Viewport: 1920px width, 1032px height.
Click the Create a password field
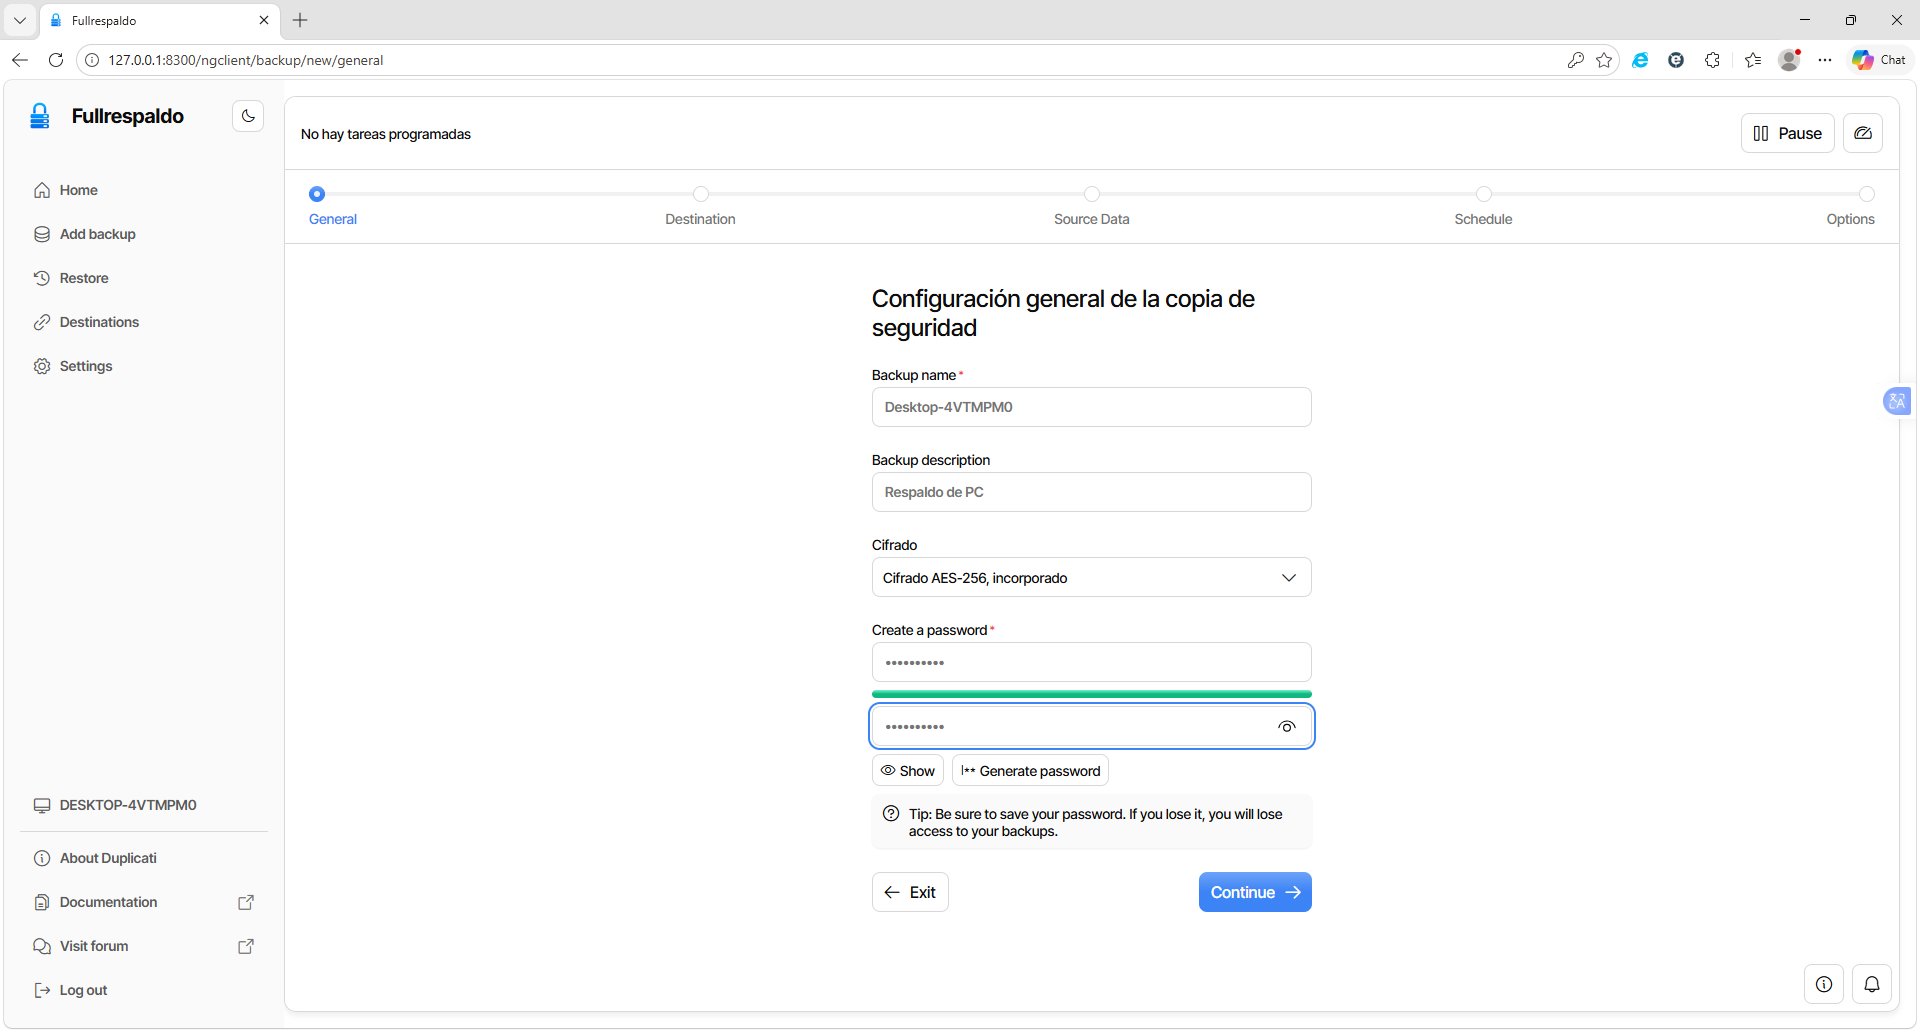pos(1091,662)
